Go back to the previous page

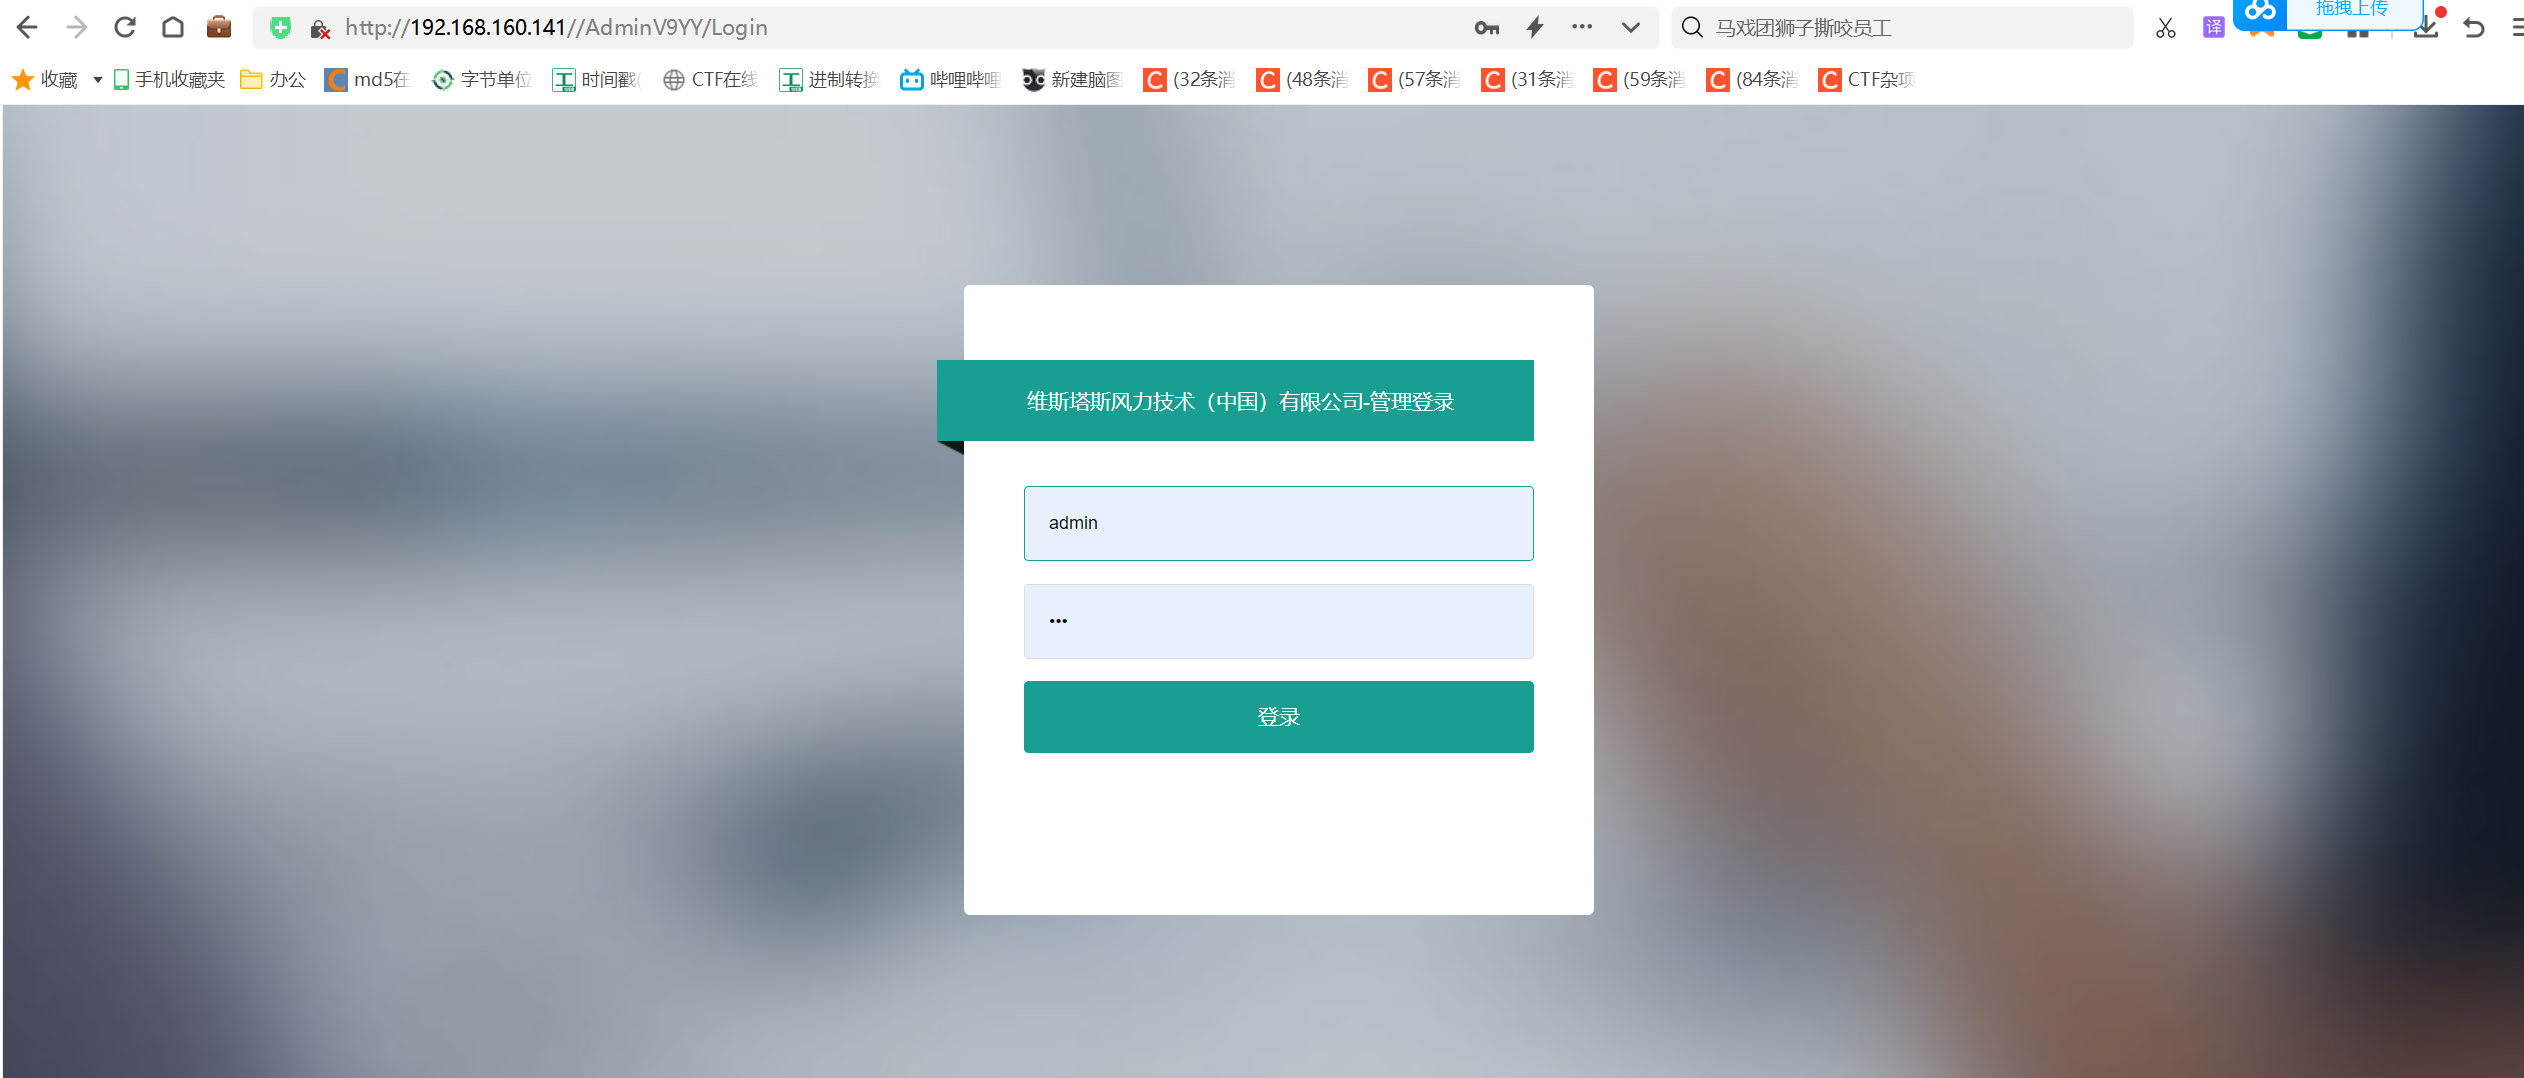(28, 27)
